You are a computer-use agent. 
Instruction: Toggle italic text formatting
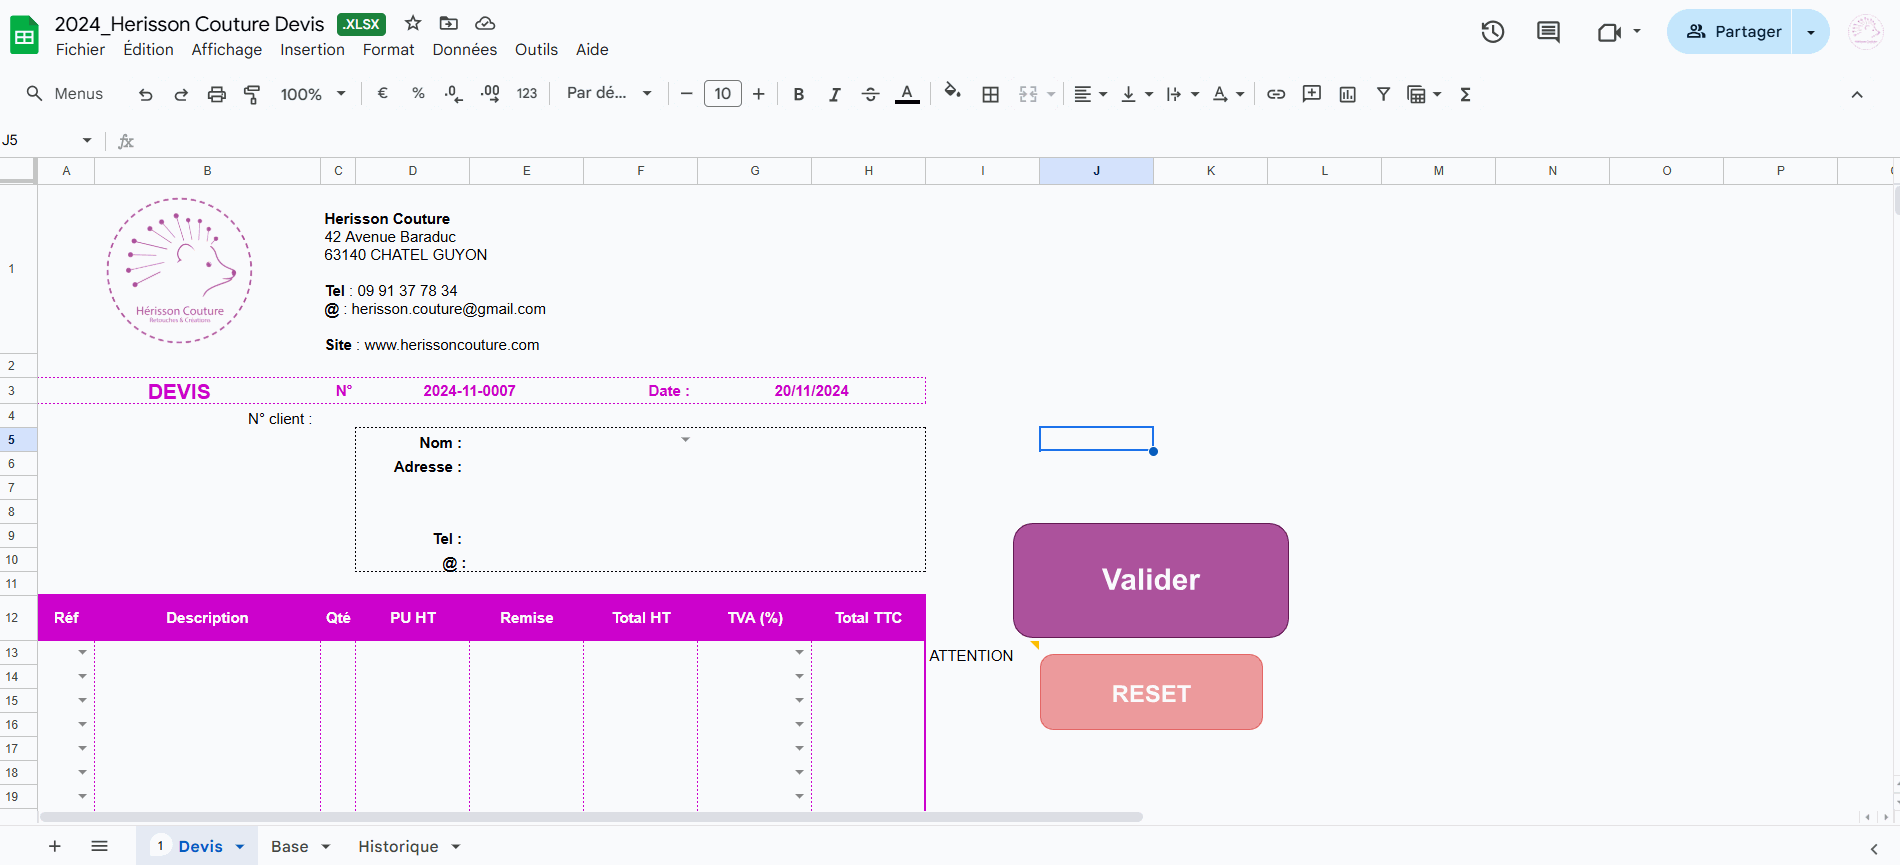point(834,94)
